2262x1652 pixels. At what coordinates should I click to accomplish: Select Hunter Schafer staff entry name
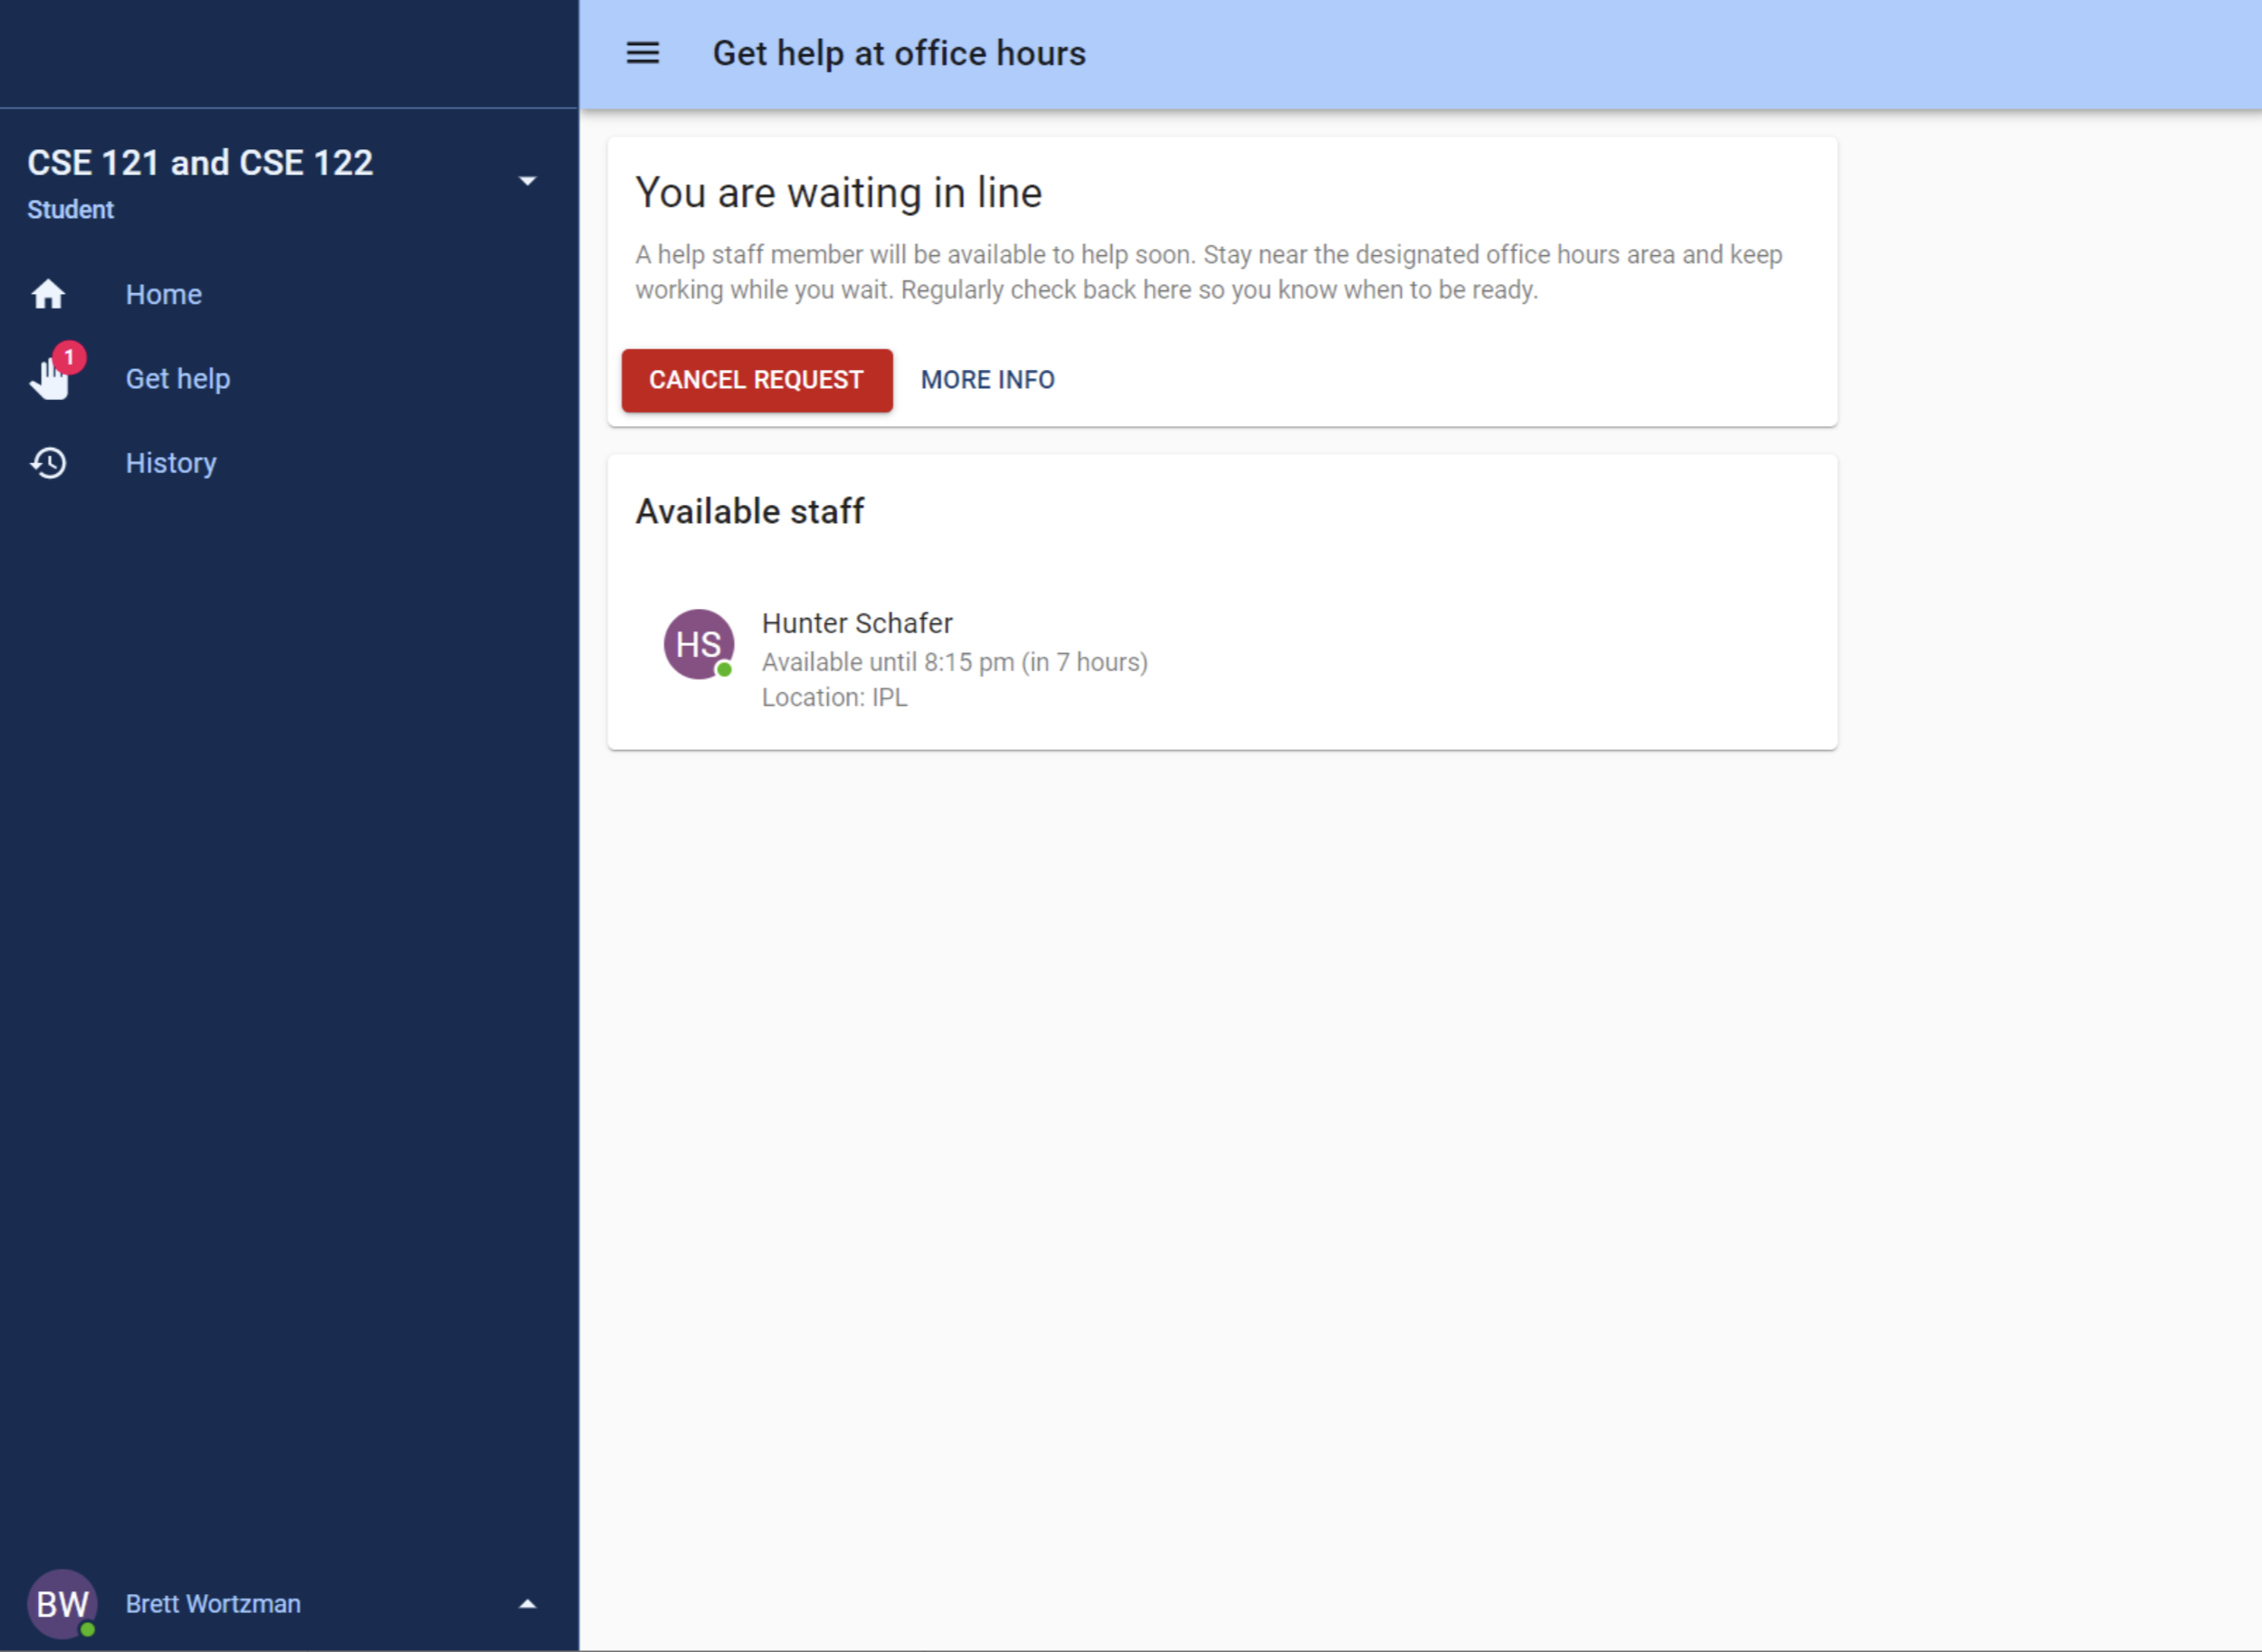click(857, 623)
